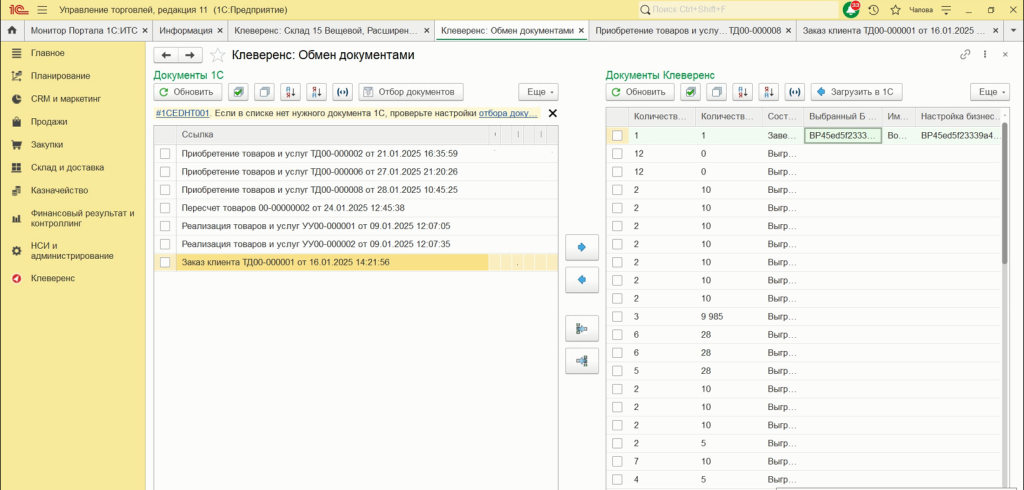Open the Казначейство section
Image resolution: width=1024 pixels, height=490 pixels.
point(72,190)
